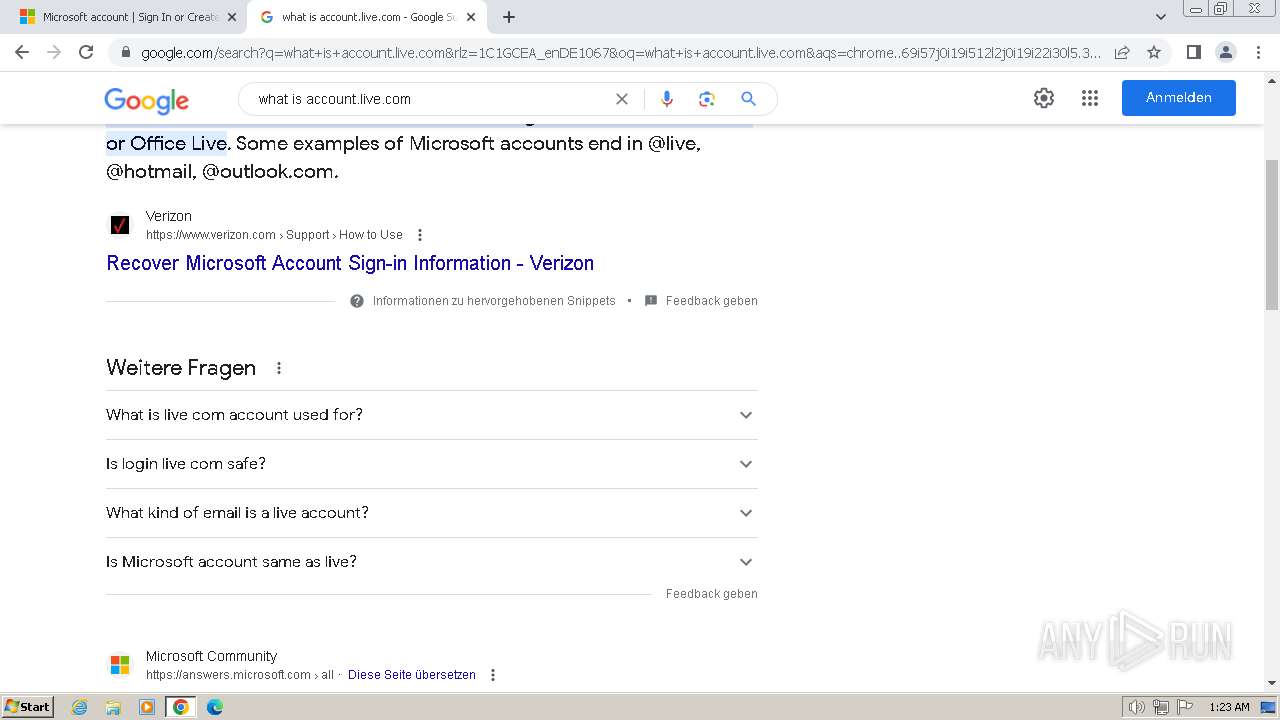1280x720 pixels.
Task: Show the tab search dropdown
Action: (1161, 17)
